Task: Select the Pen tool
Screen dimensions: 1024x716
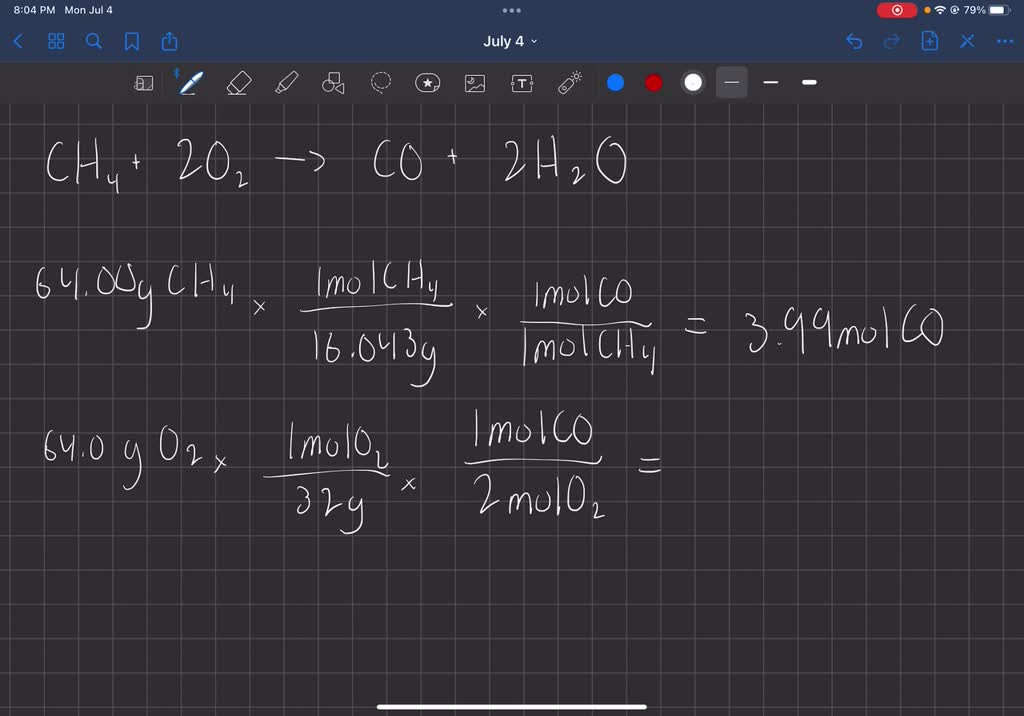Action: tap(190, 83)
